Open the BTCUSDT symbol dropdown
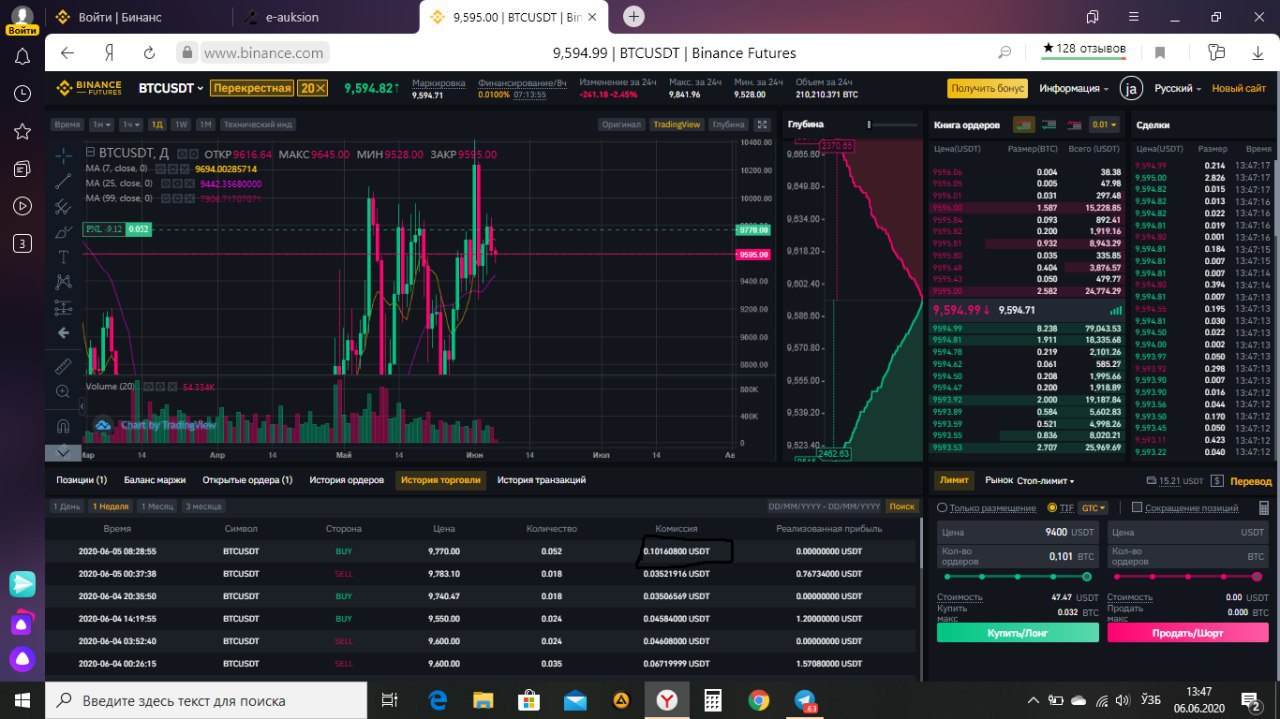 coord(171,88)
